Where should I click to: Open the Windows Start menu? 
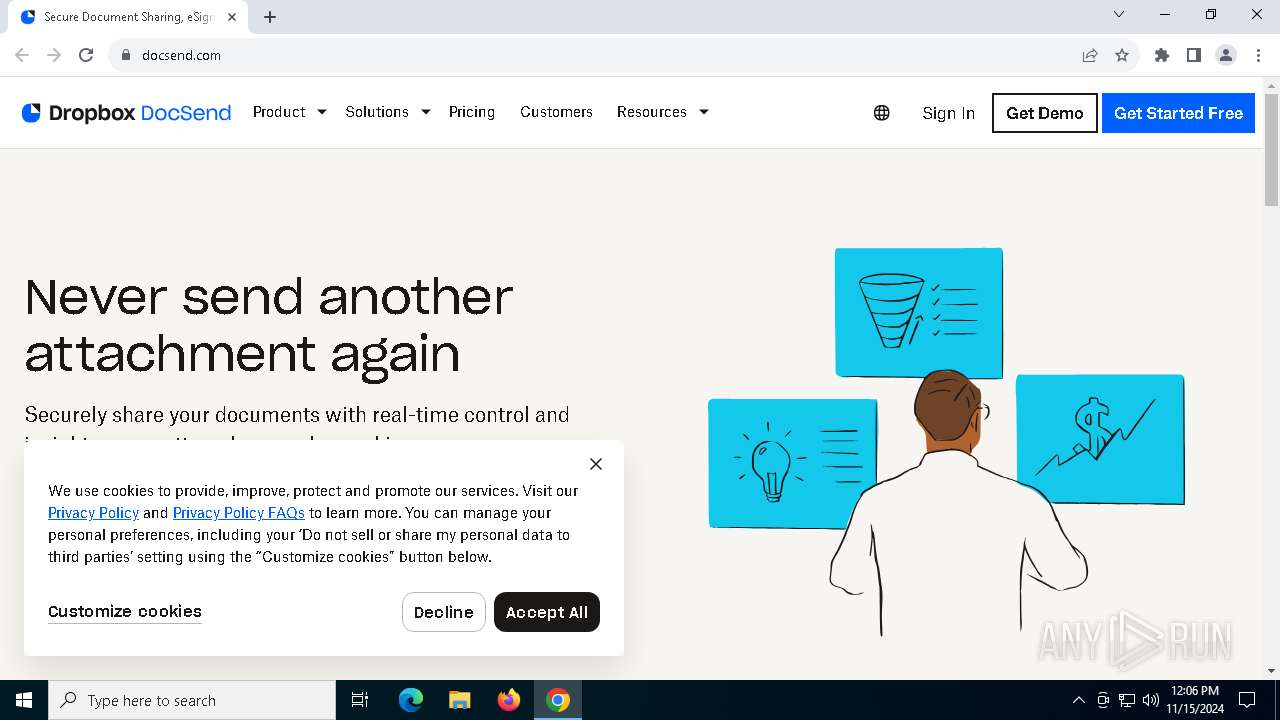click(24, 700)
